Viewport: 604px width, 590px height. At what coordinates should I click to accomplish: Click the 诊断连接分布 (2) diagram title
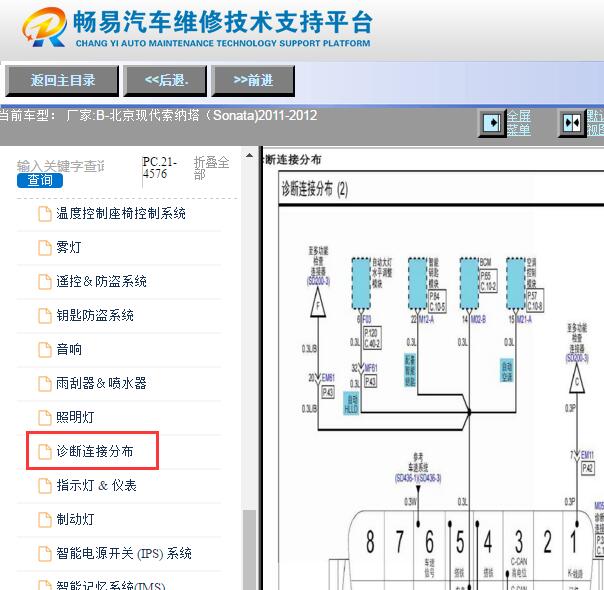[x=315, y=189]
